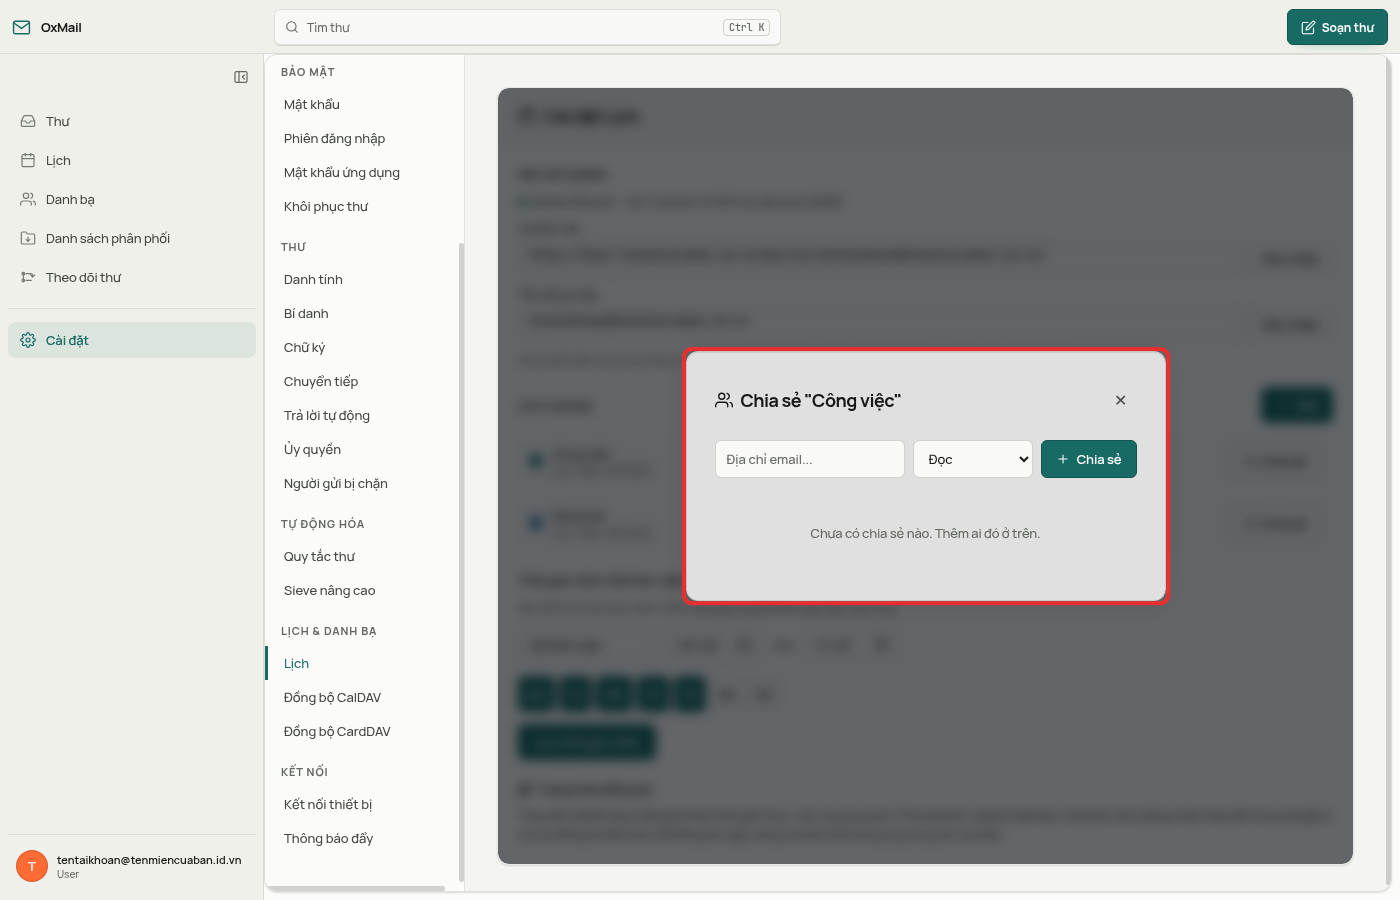
Task: Focus the Tìm thư search box
Action: [527, 27]
